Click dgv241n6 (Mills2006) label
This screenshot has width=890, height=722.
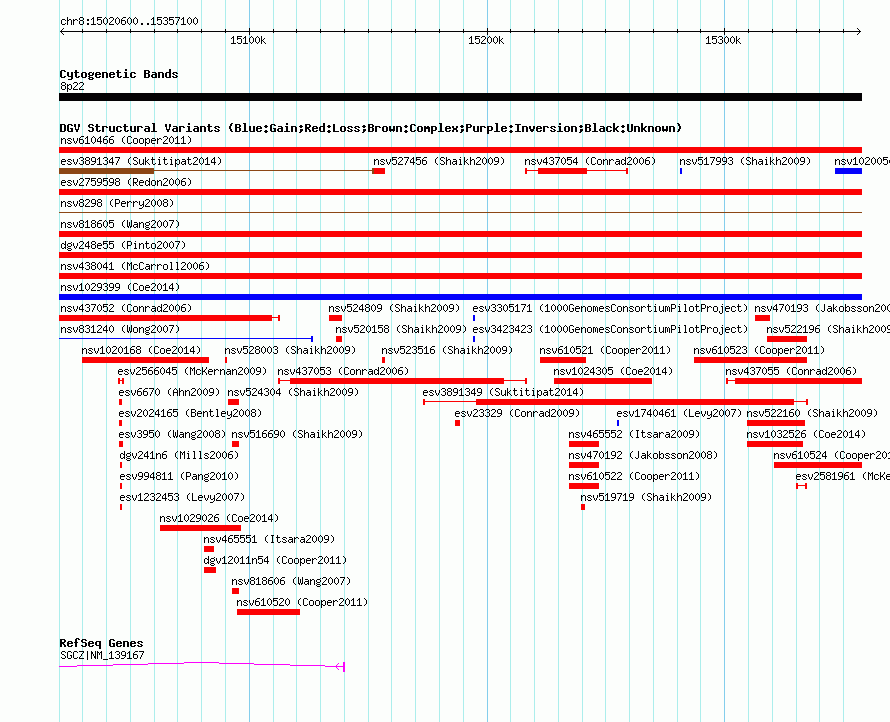pyautogui.click(x=179, y=455)
